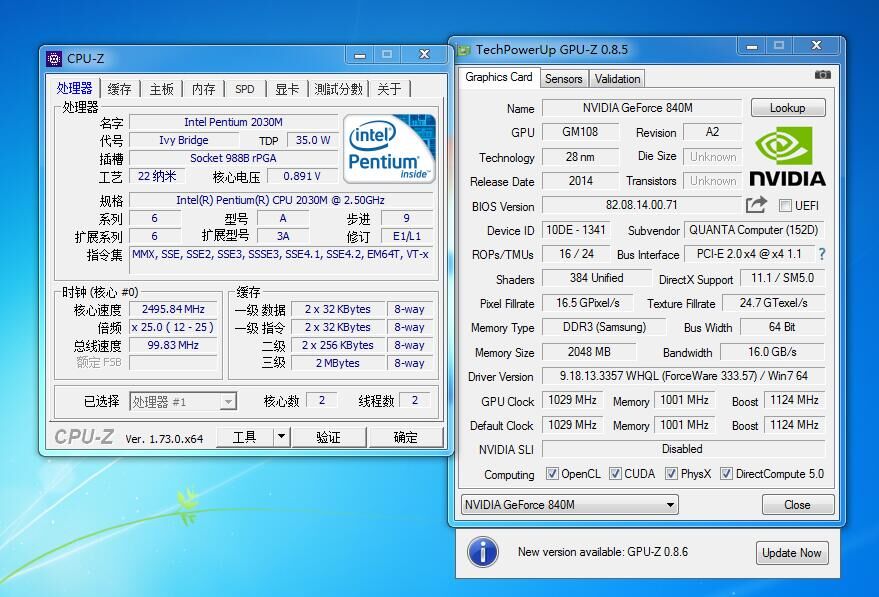The height and width of the screenshot is (597, 879).
Task: Enable the UEFI checkbox
Action: [785, 205]
